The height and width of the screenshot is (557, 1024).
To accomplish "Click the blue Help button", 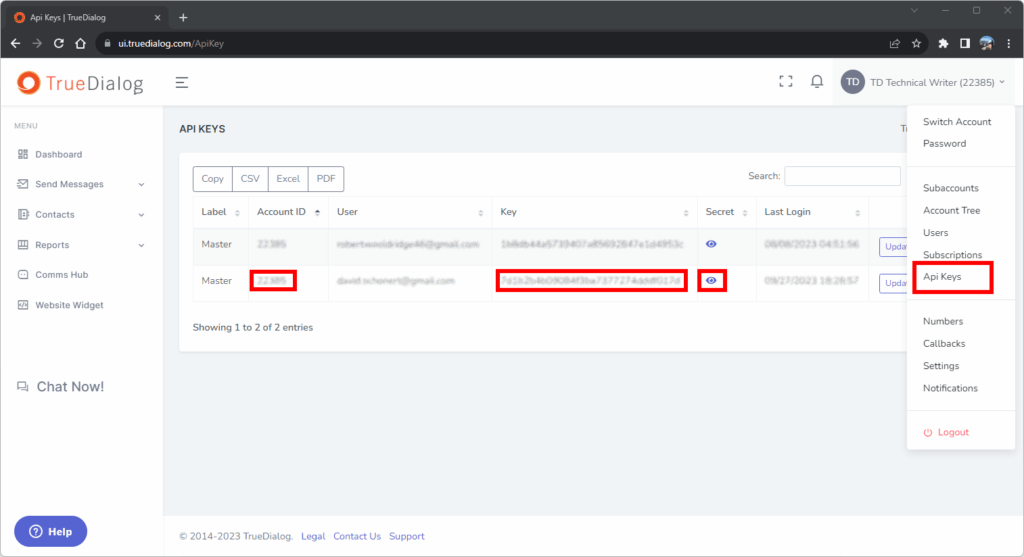I will click(51, 532).
